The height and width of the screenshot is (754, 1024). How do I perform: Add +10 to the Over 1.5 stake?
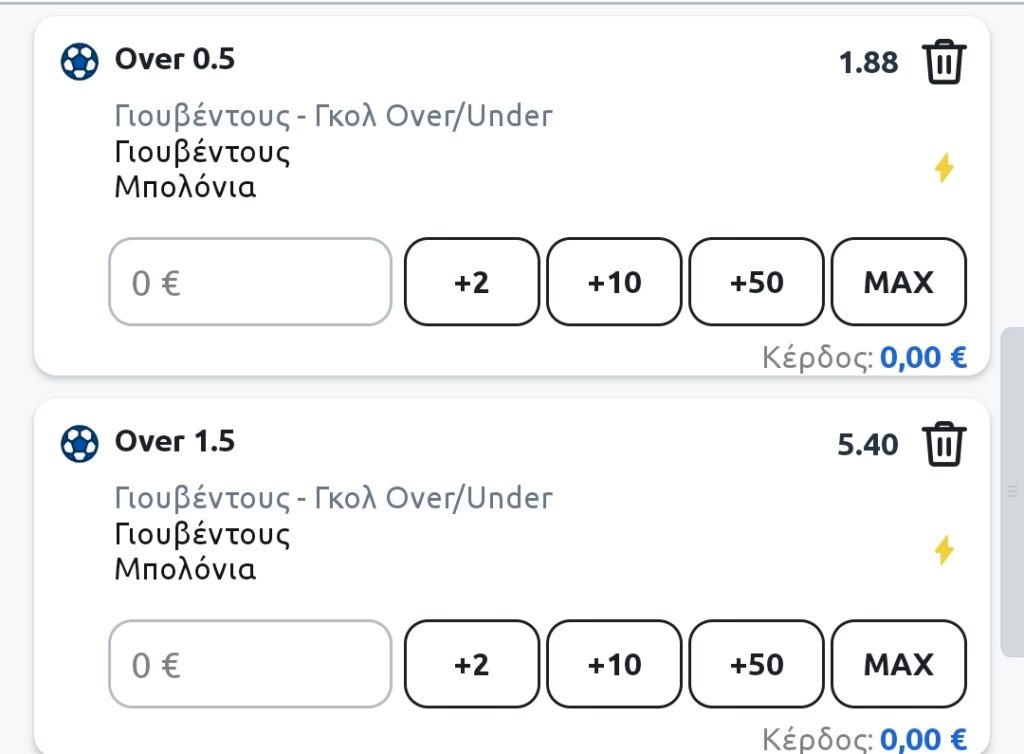coord(614,664)
